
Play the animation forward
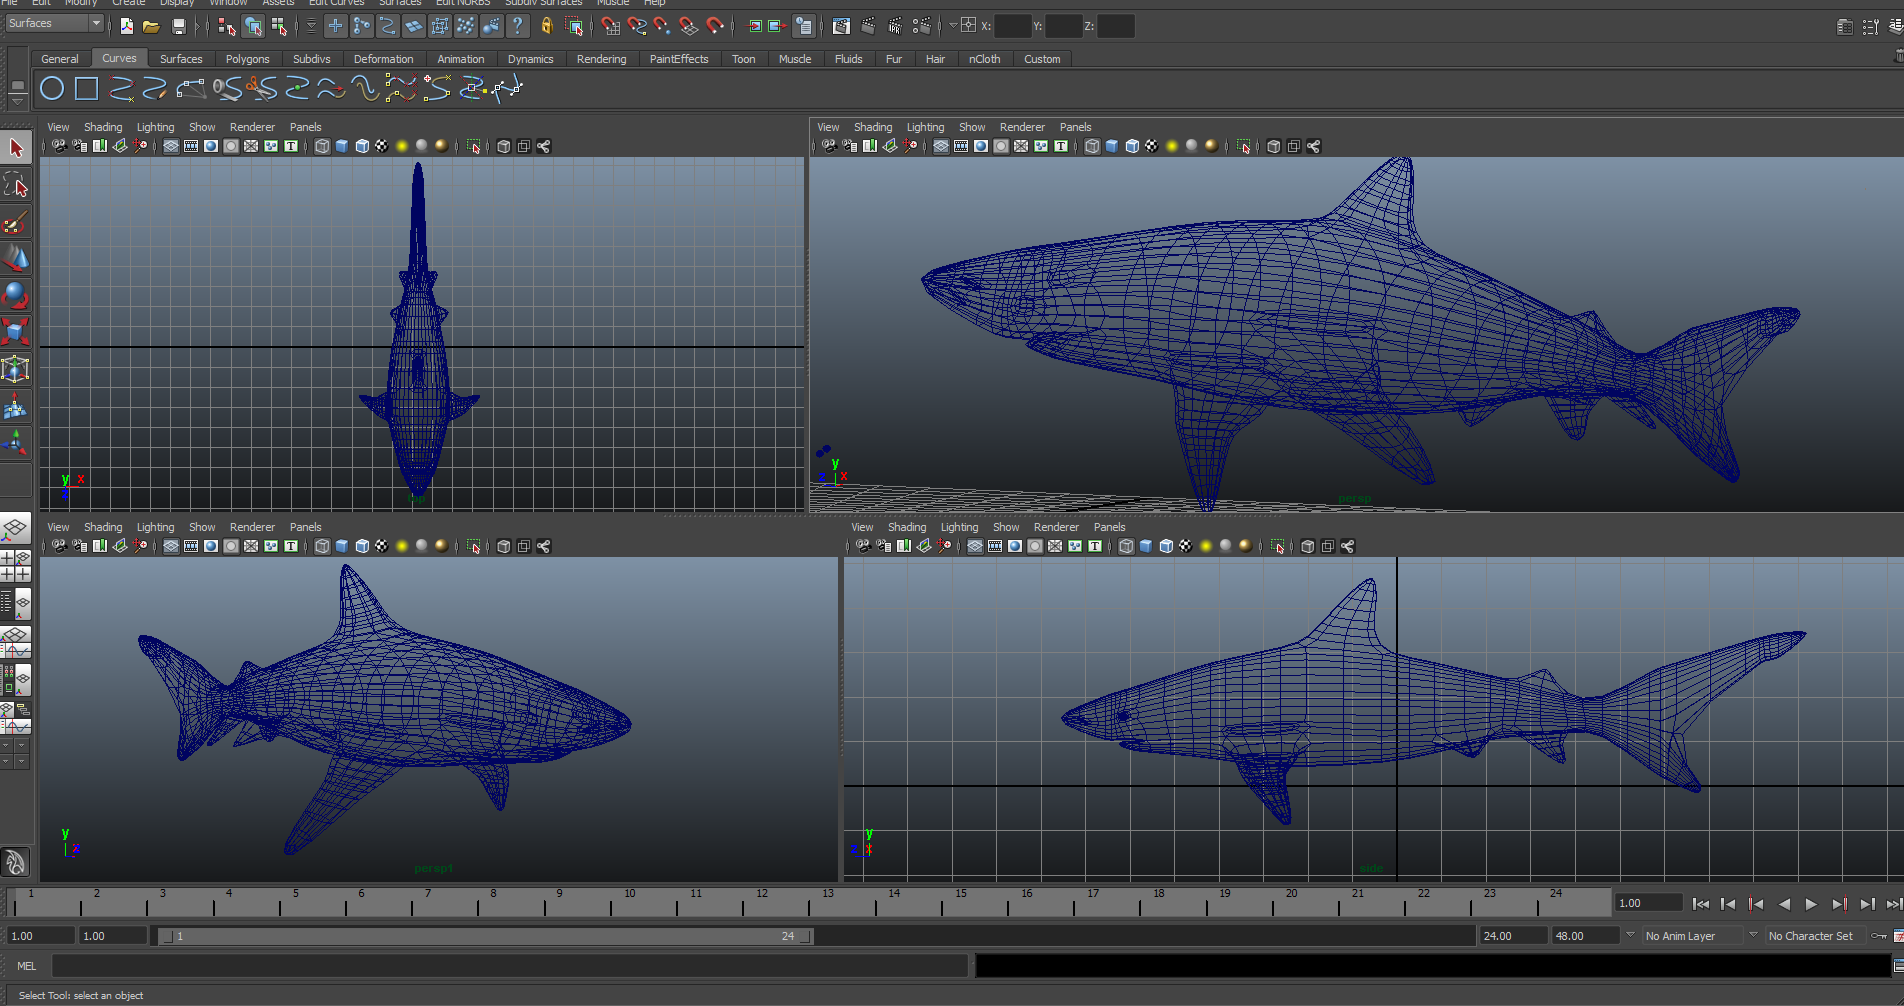pos(1812,903)
